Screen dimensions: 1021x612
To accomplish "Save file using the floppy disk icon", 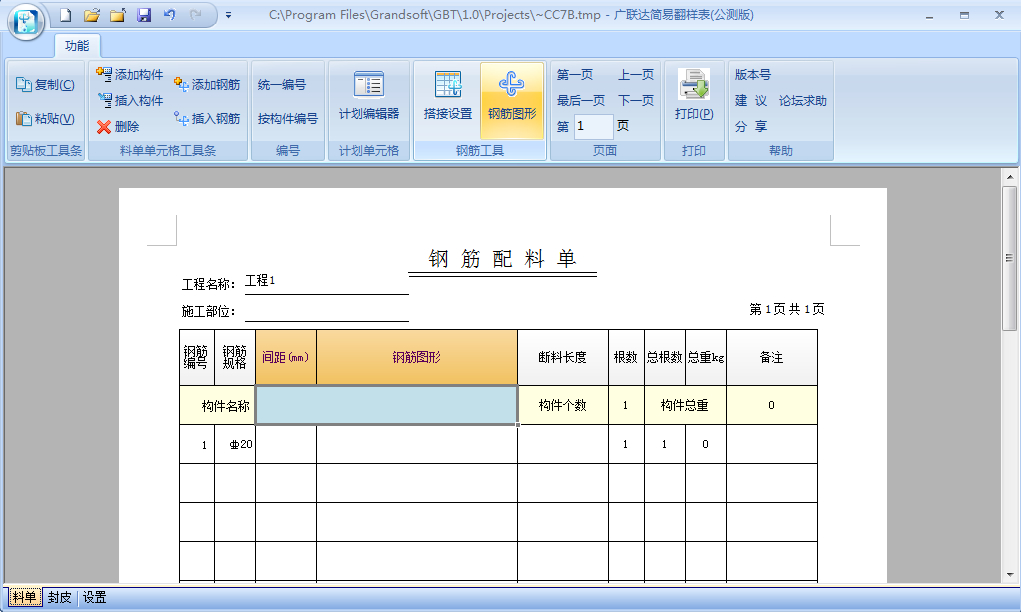I will click(x=144, y=14).
